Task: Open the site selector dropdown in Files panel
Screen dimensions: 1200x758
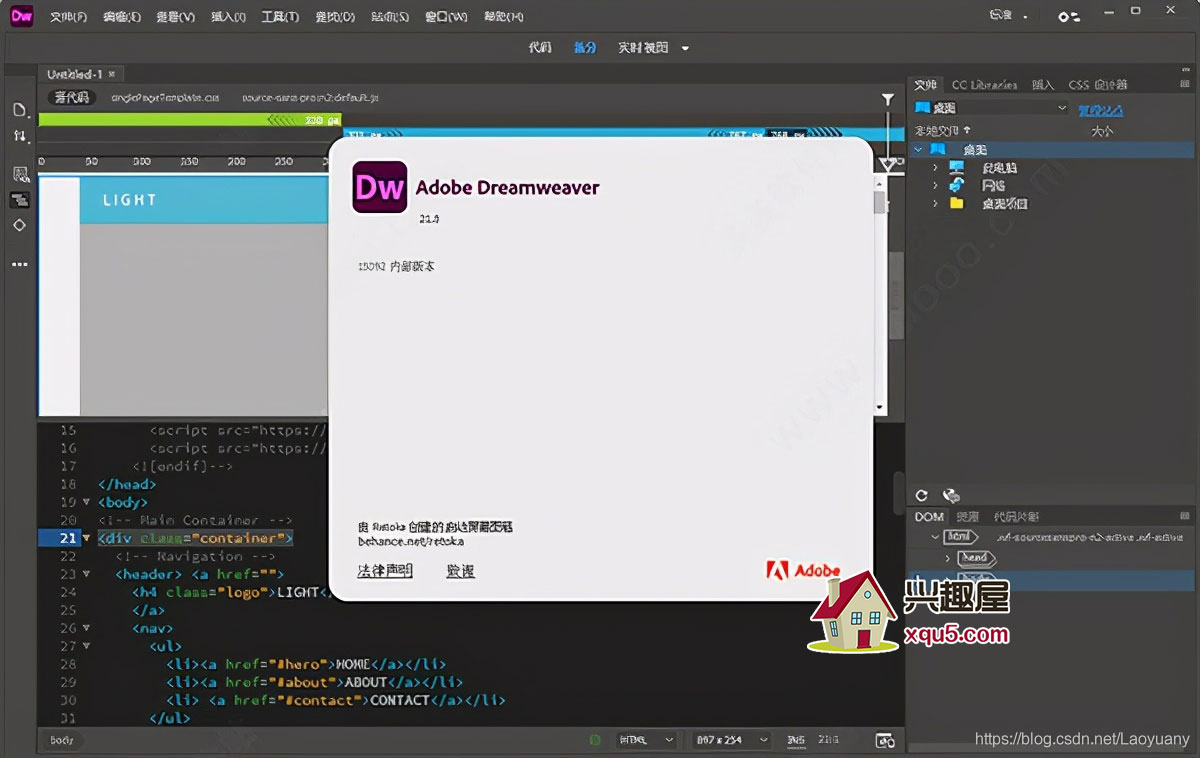Action: (x=991, y=108)
